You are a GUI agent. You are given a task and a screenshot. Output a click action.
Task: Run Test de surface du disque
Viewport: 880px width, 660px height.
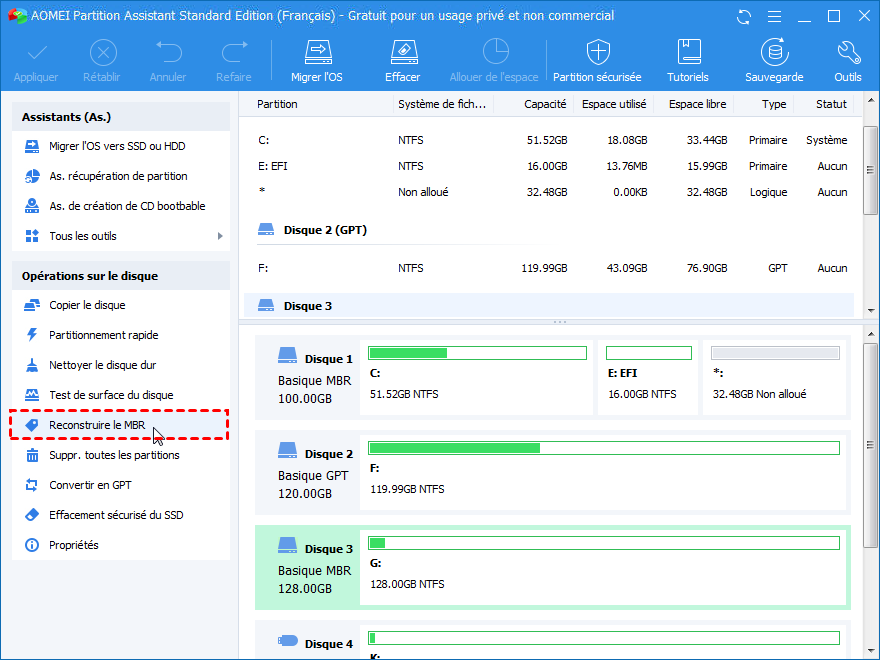click(121, 396)
